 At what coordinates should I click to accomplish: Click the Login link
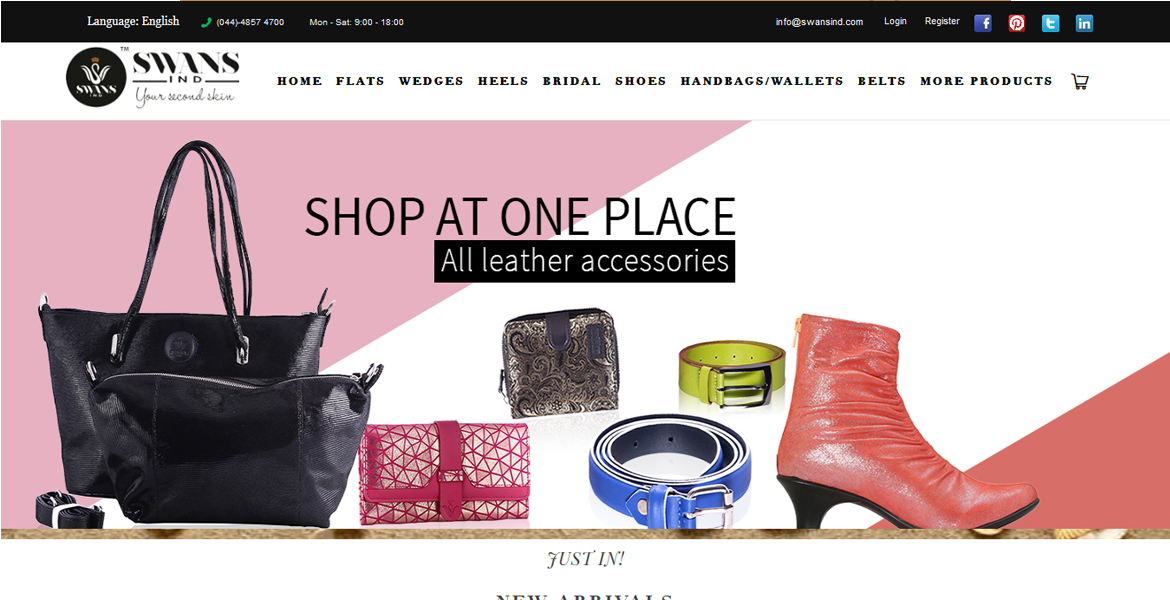tap(895, 21)
